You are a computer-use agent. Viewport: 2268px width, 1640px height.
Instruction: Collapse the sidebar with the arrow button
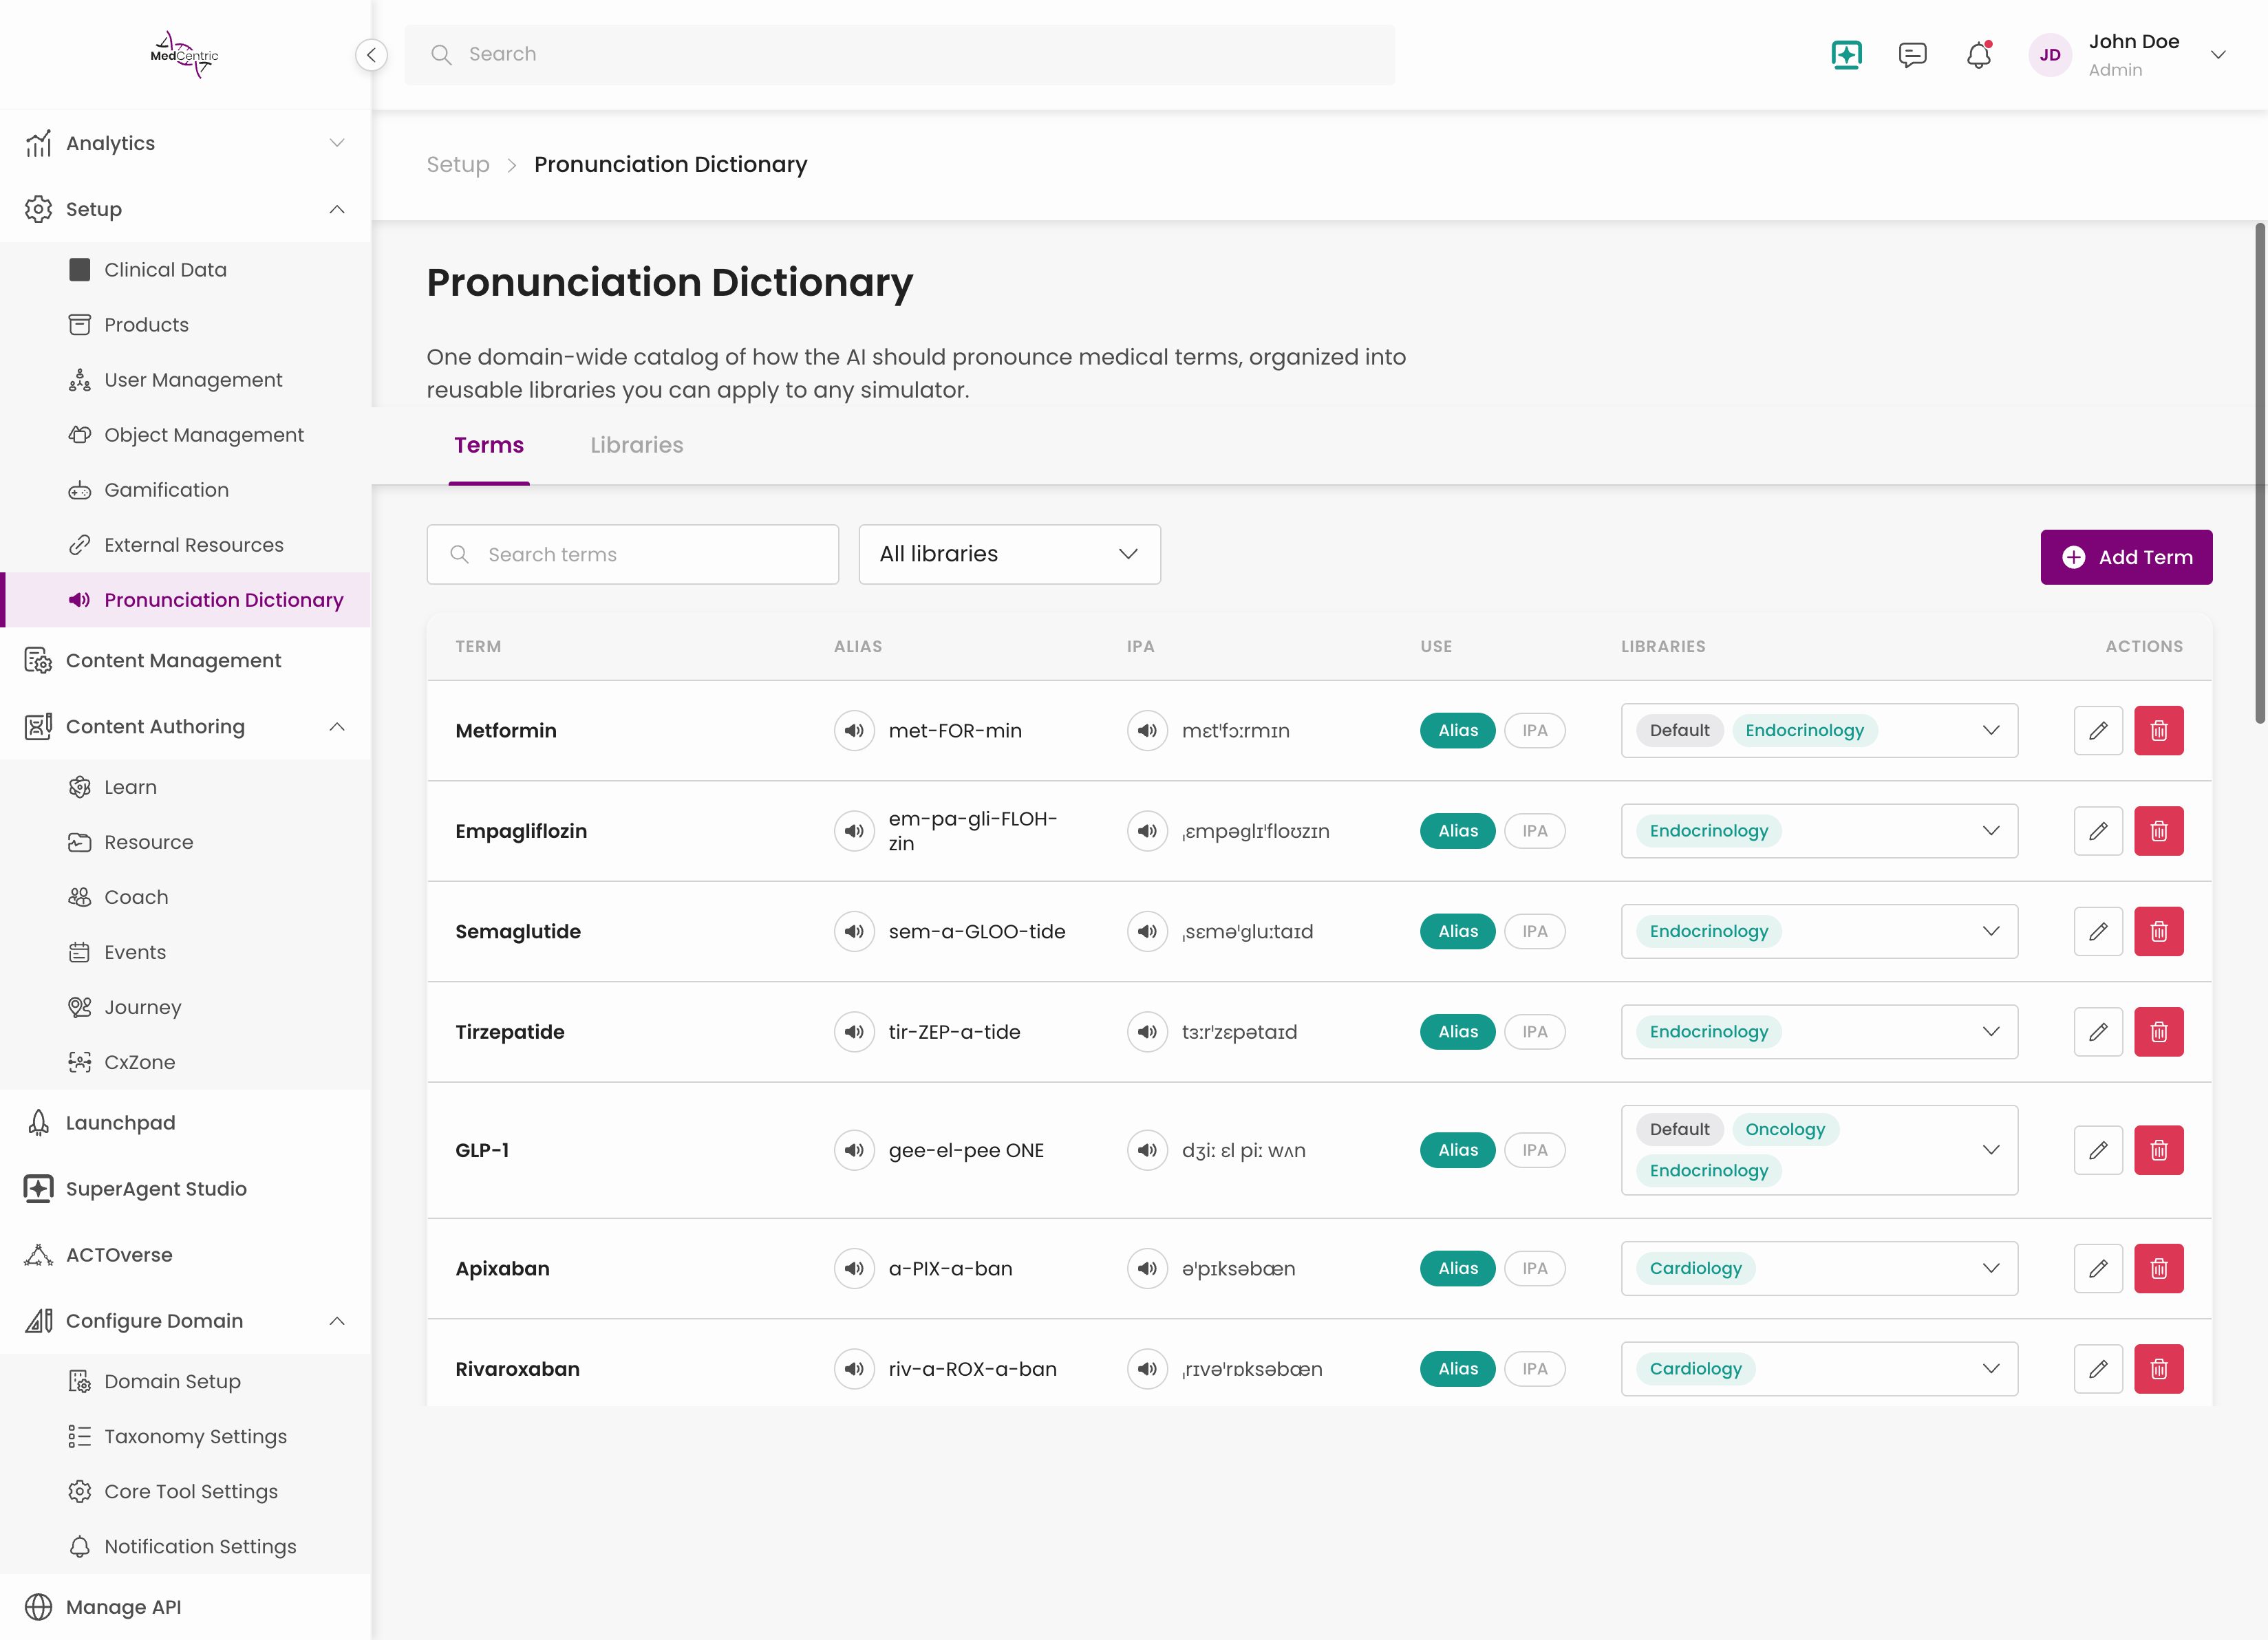[x=371, y=55]
